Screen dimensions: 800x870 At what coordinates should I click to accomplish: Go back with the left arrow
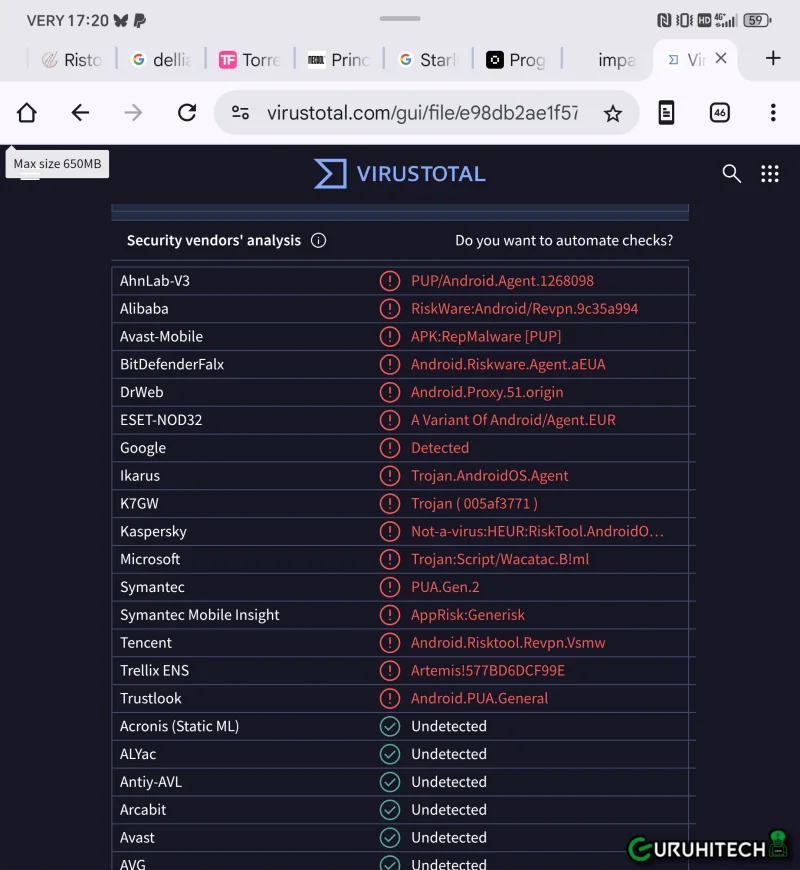pos(80,113)
